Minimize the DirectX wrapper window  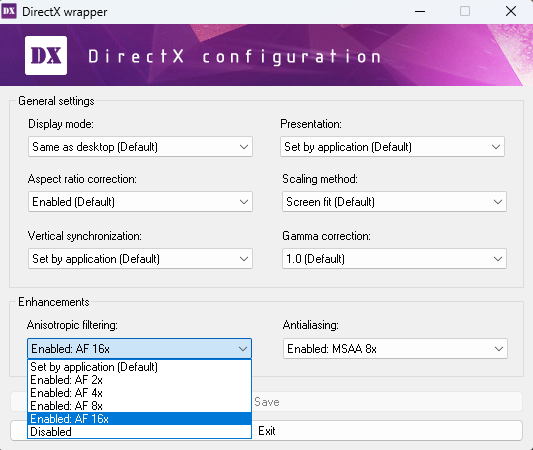tap(420, 12)
